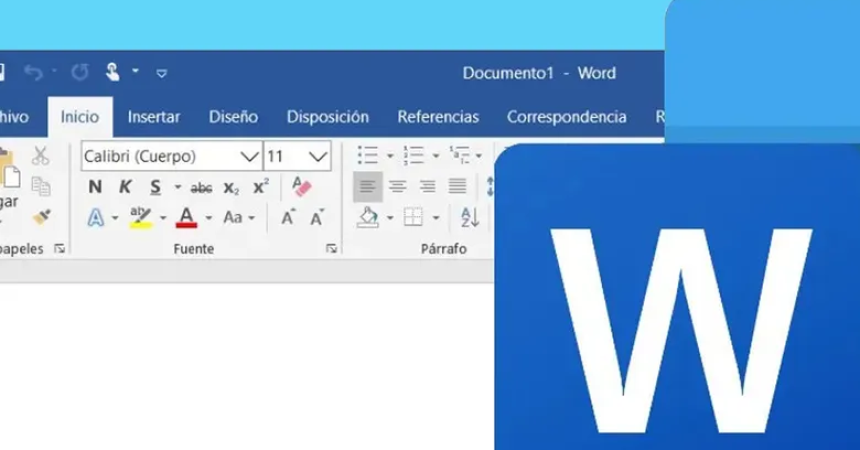The height and width of the screenshot is (450, 860).
Task: Apply the red font color swatch
Action: (x=186, y=217)
